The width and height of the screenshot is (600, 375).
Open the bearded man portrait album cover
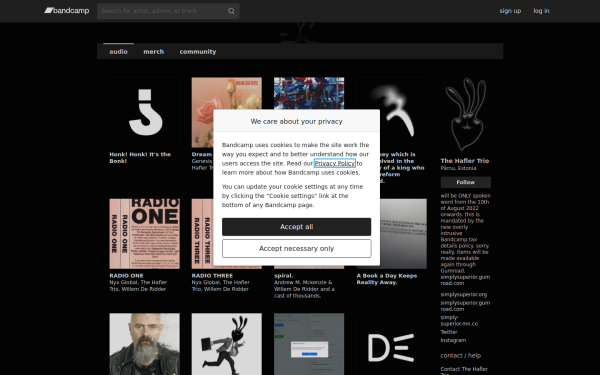[144, 344]
